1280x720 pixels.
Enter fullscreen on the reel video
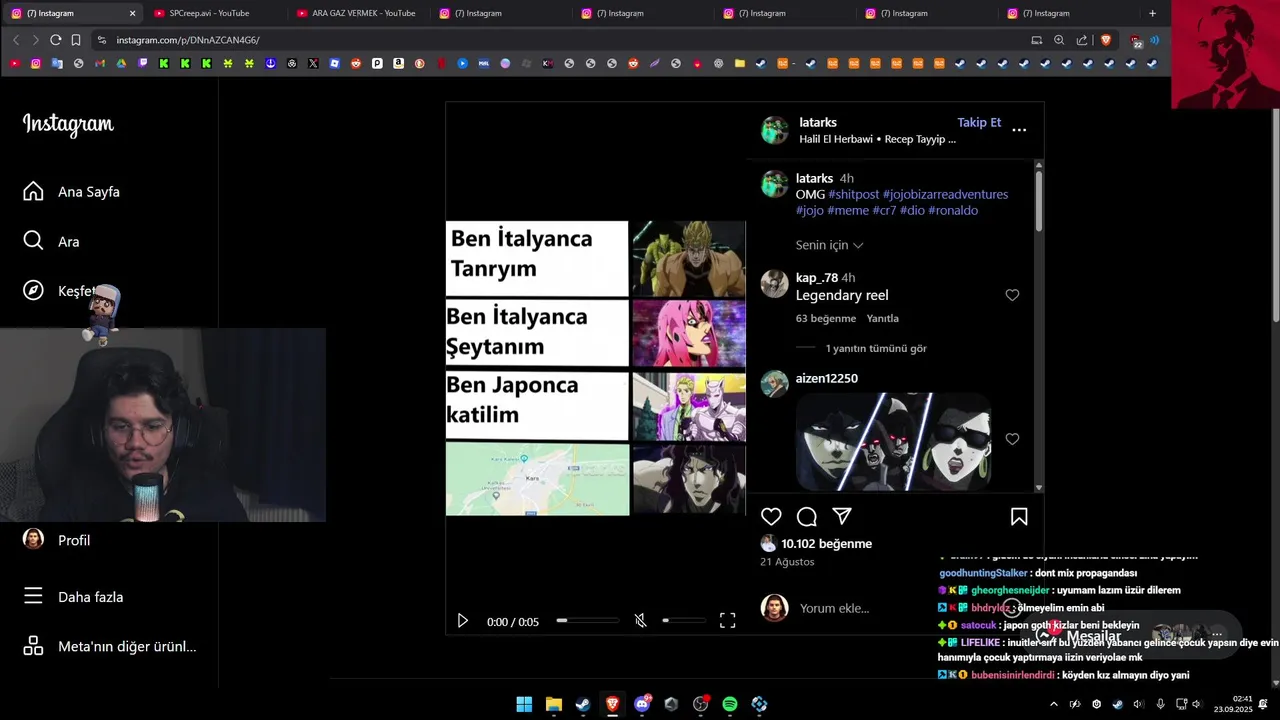(728, 621)
